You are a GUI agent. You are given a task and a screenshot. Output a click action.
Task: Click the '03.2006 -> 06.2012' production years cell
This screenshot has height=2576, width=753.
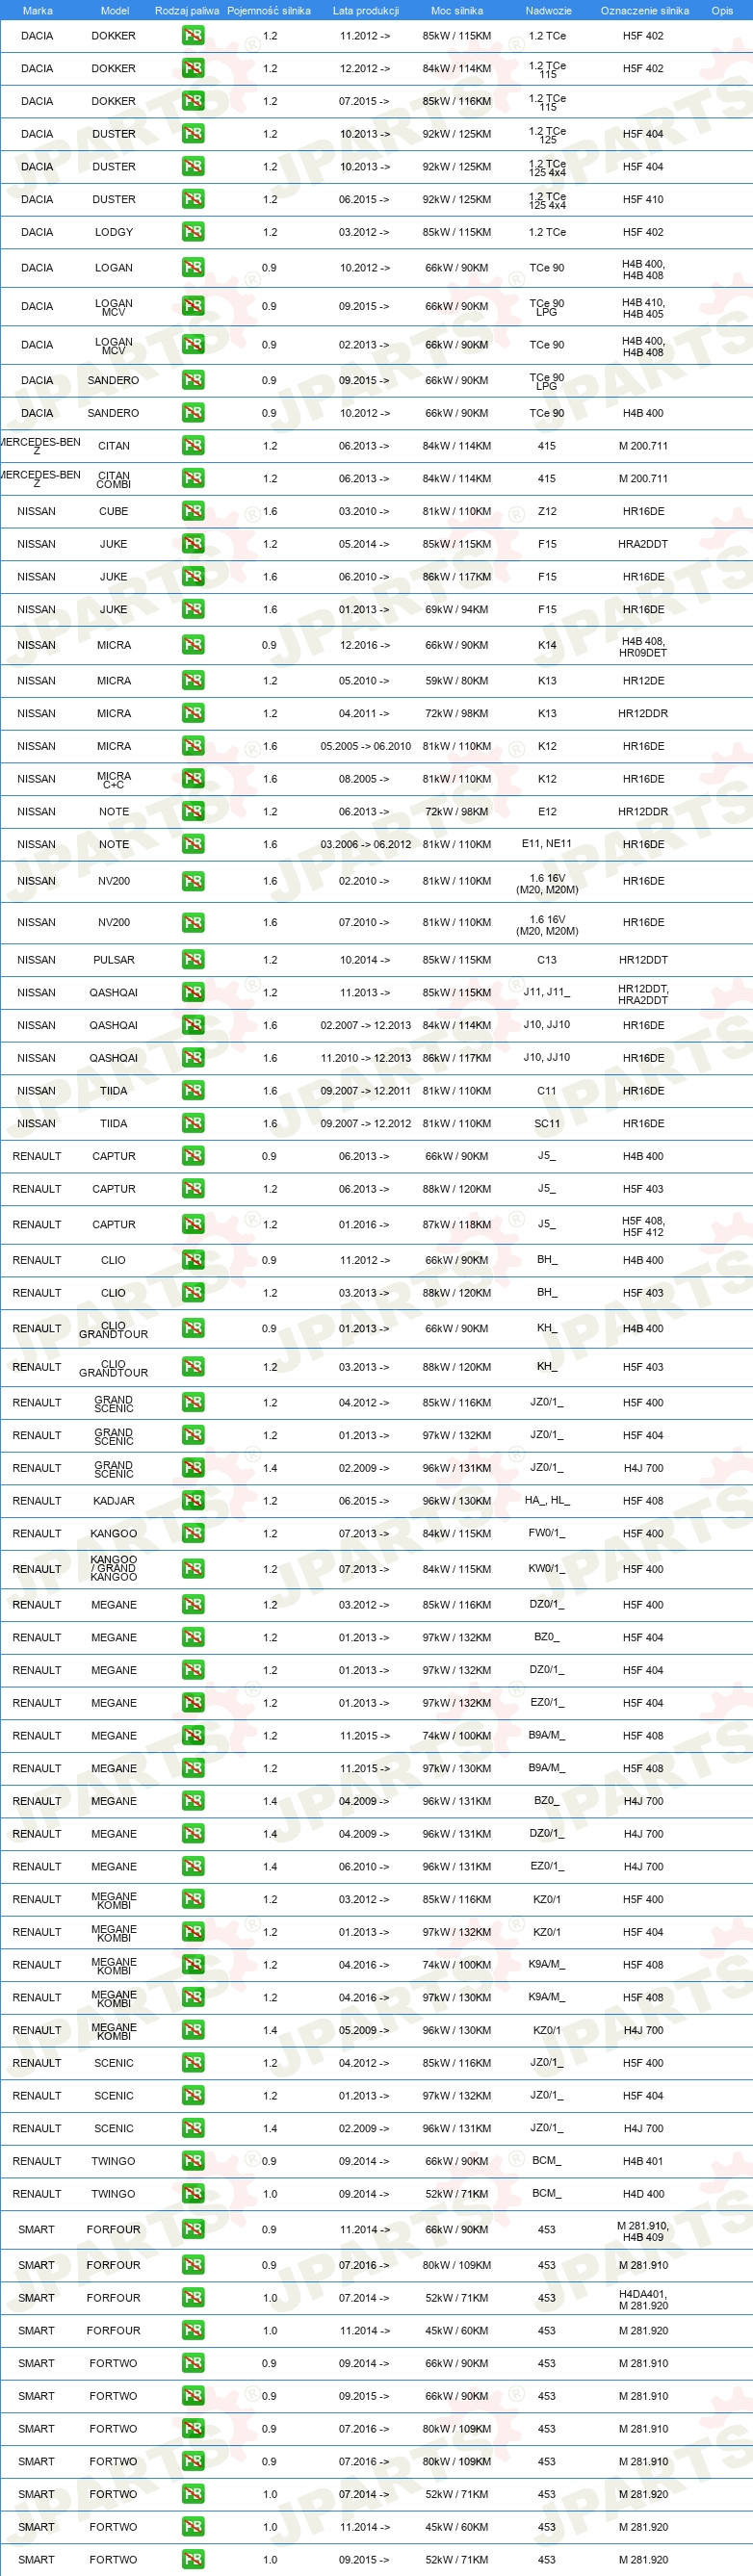coord(366,844)
